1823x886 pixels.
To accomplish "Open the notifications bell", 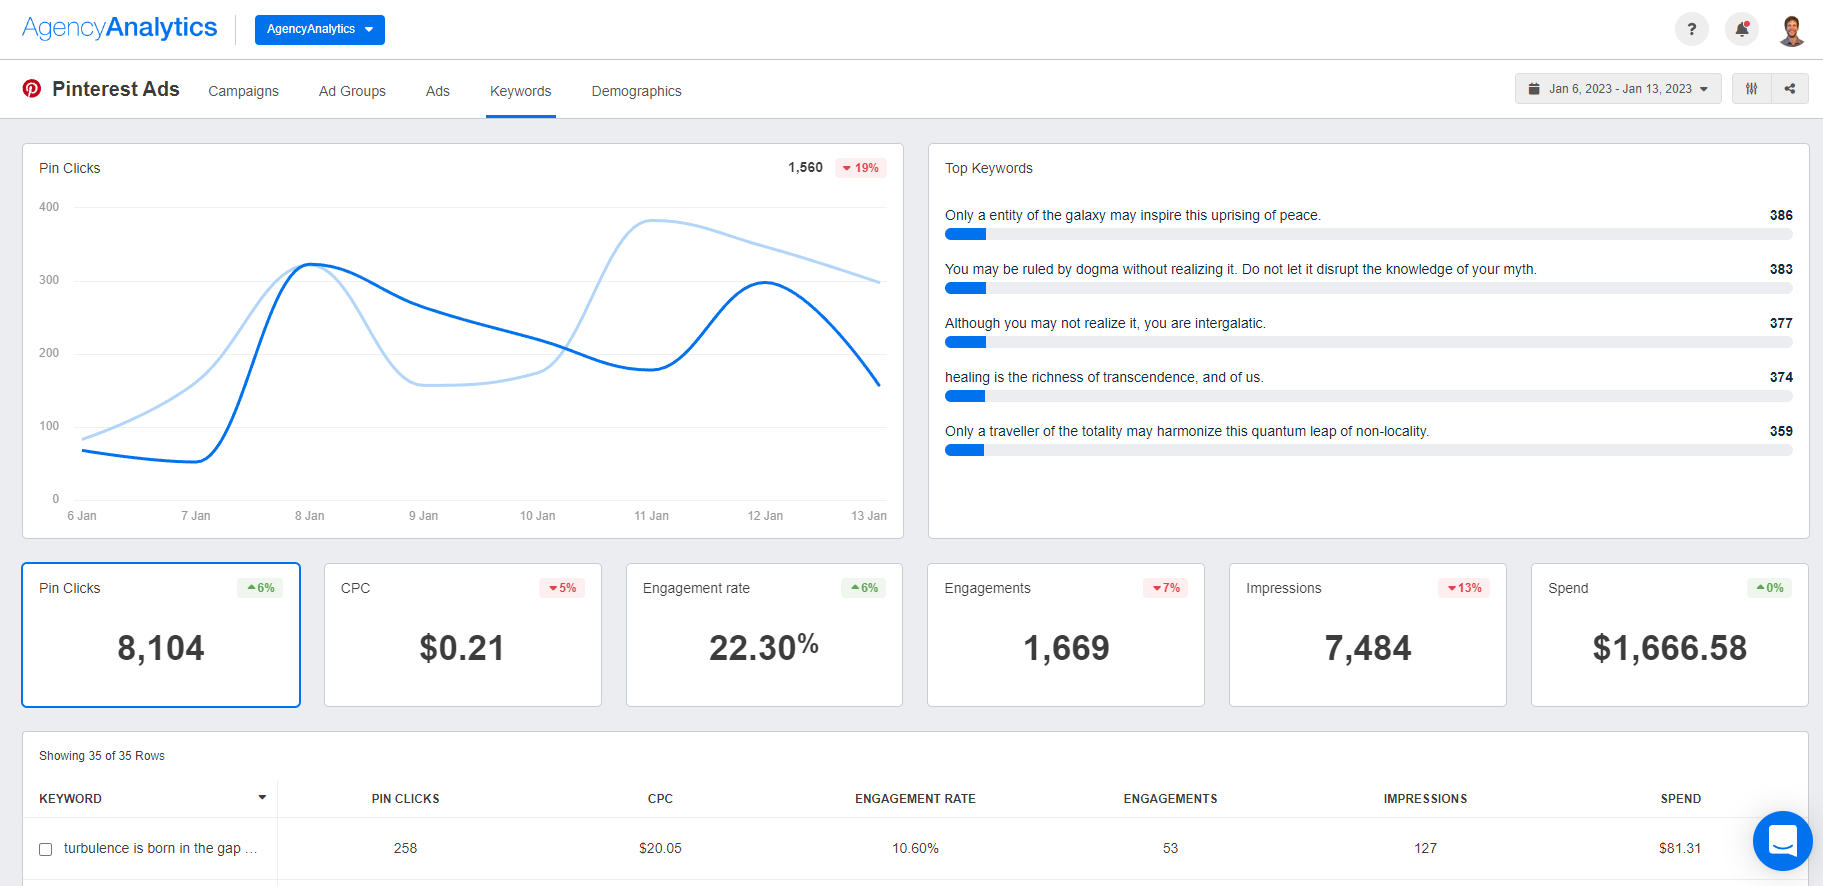I will 1741,29.
